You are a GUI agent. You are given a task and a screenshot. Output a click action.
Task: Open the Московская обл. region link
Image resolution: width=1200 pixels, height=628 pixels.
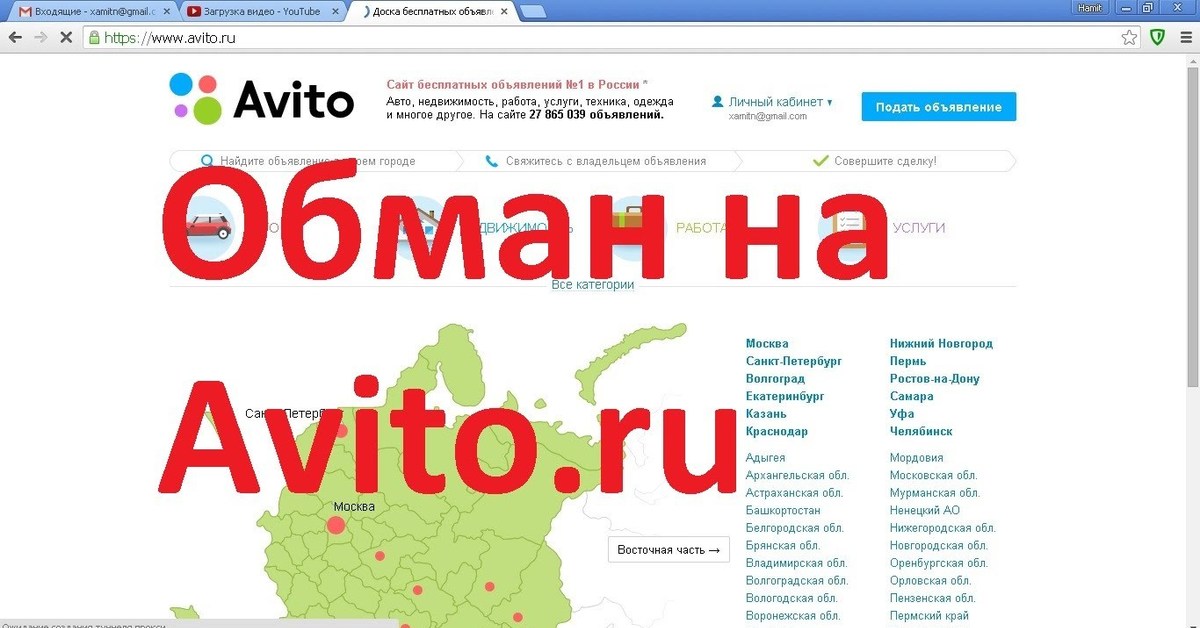[x=934, y=475]
